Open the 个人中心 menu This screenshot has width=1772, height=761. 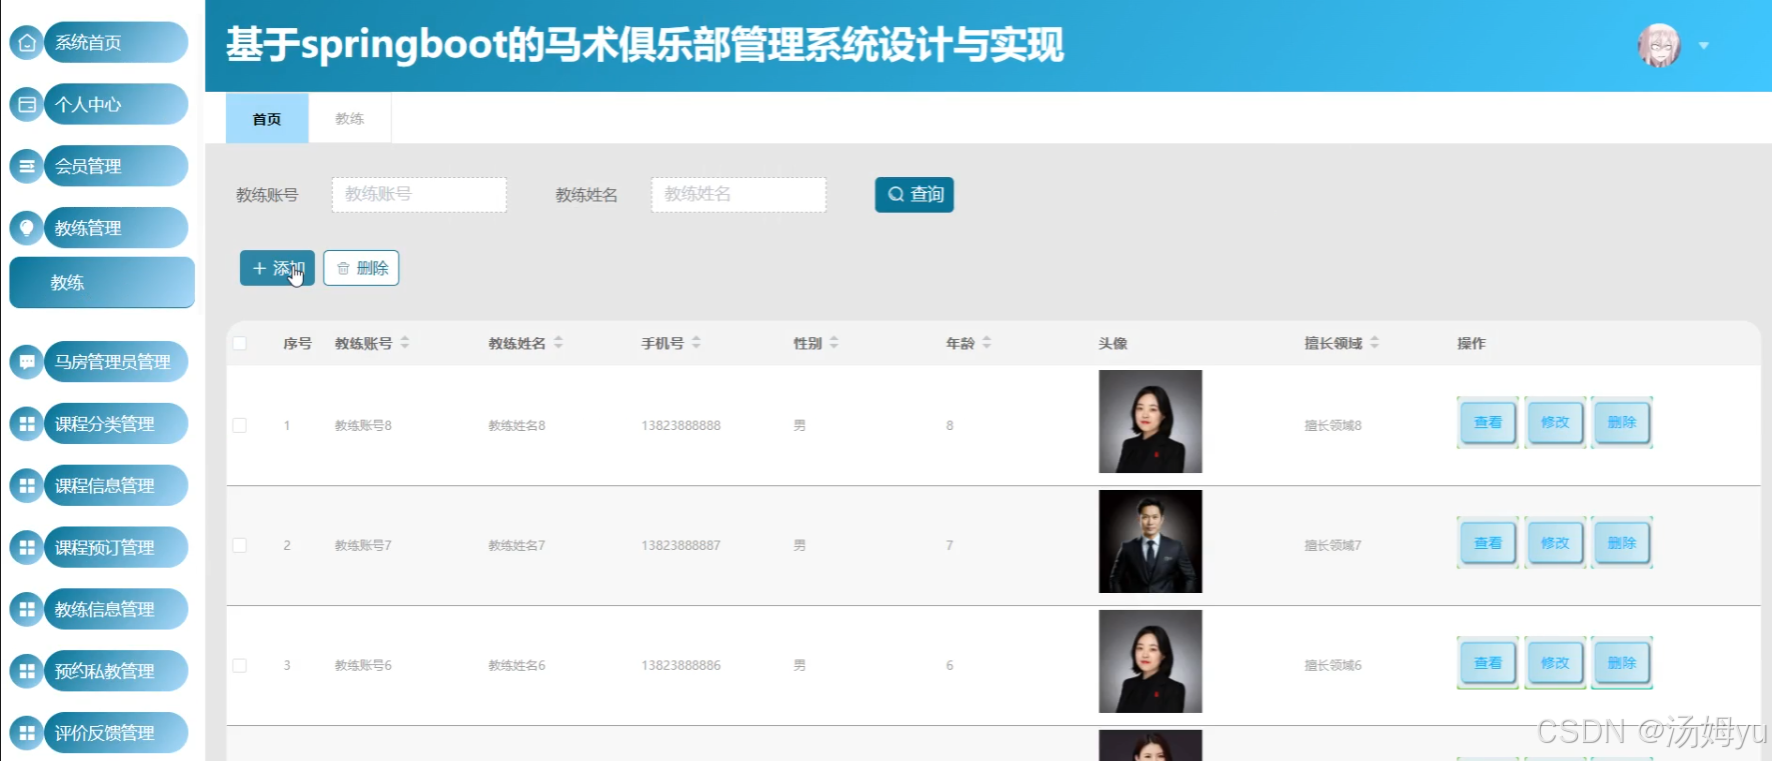coord(116,104)
